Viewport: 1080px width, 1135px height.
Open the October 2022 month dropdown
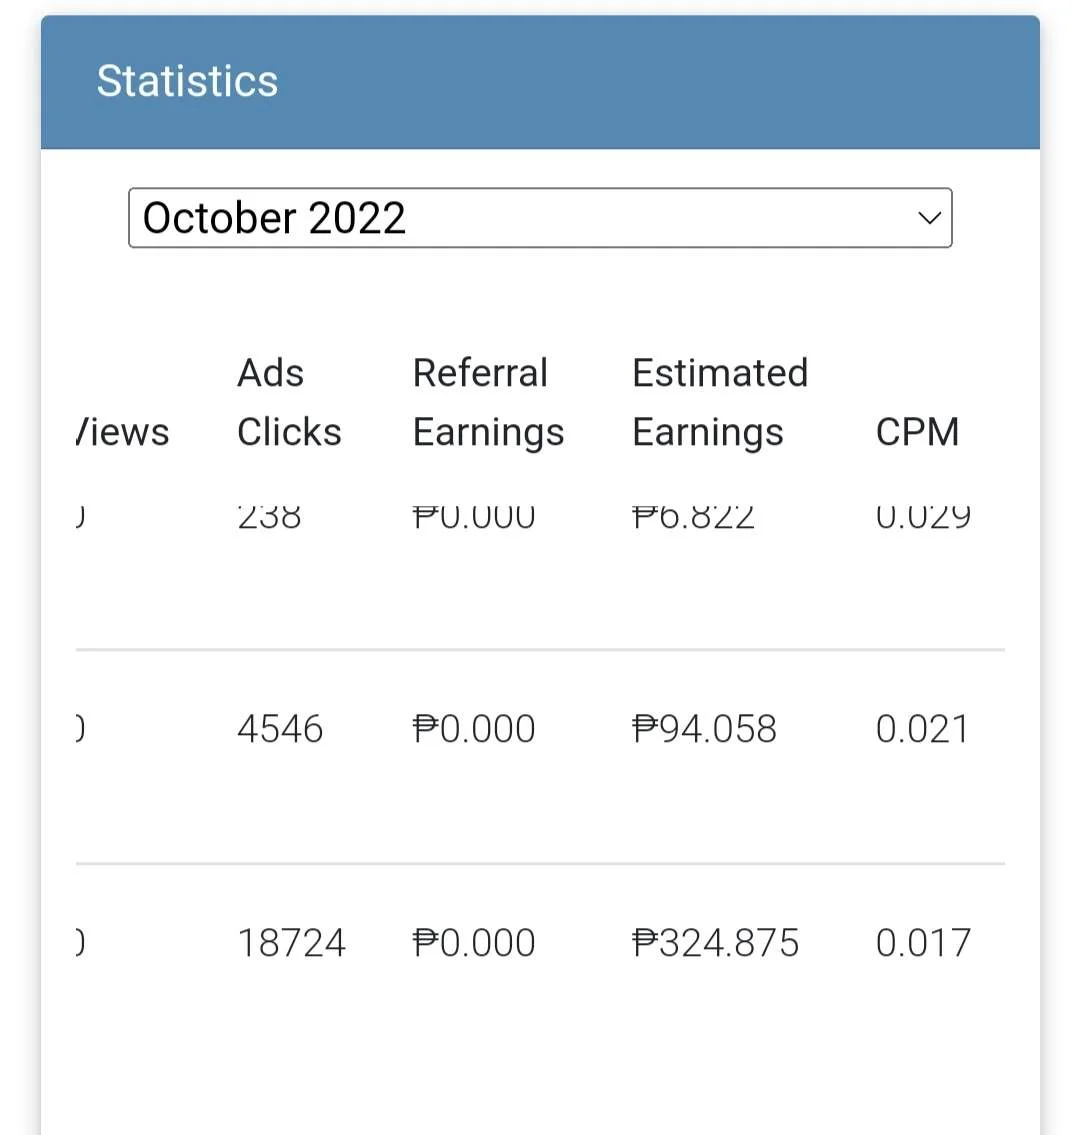540,218
